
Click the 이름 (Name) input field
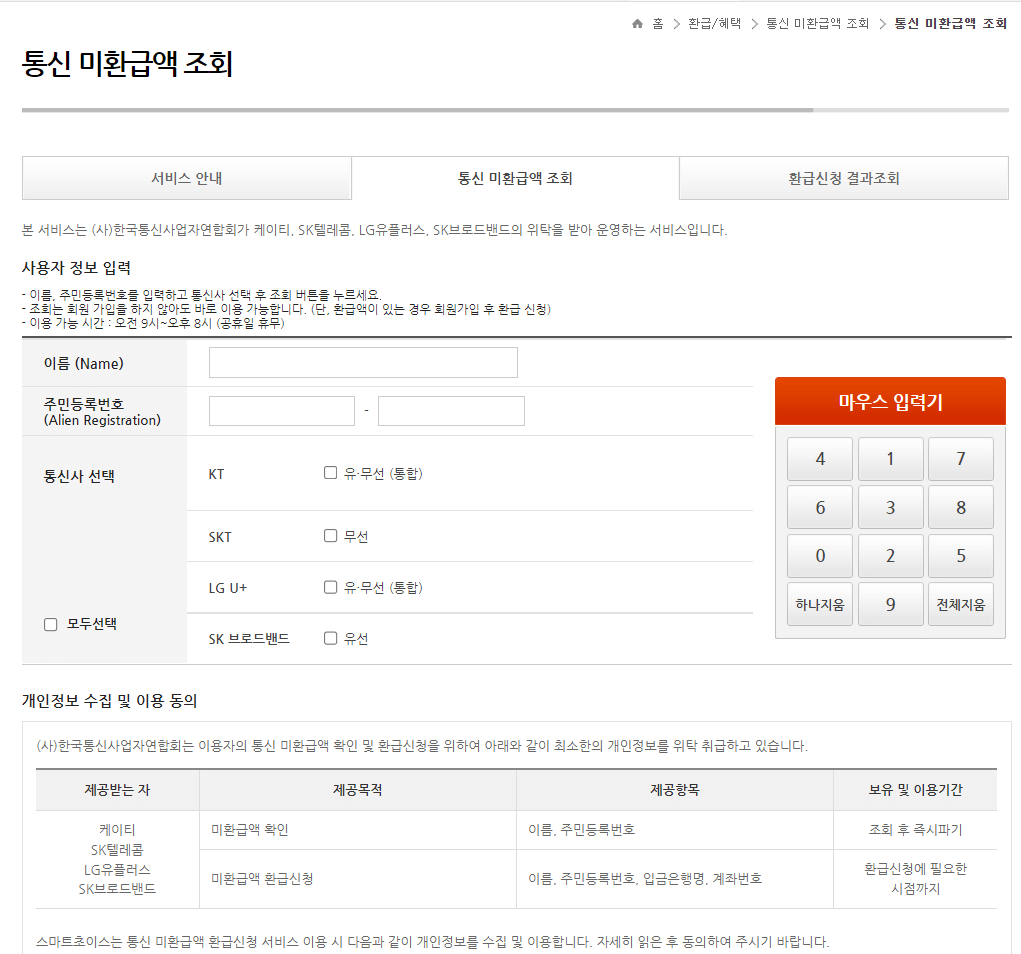click(362, 362)
